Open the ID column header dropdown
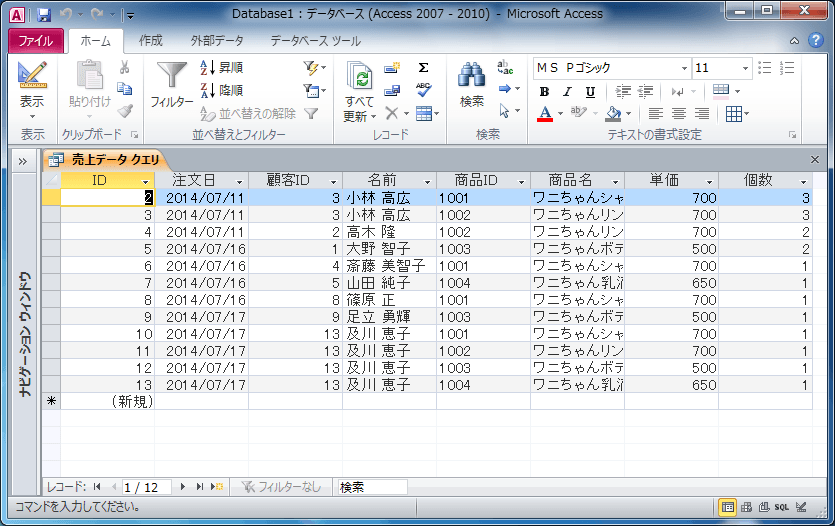835x526 pixels. [x=145, y=182]
